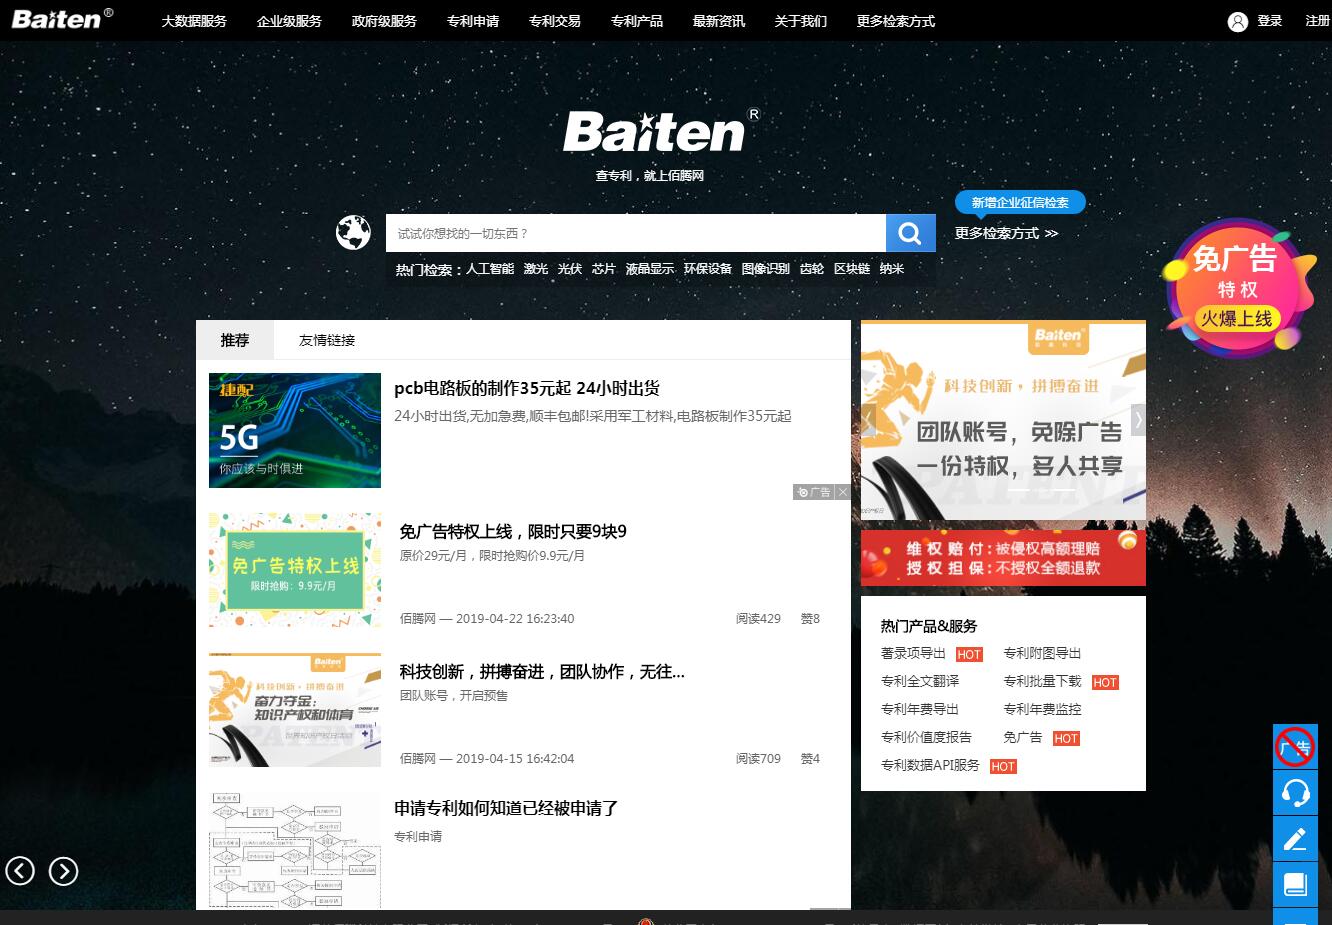The height and width of the screenshot is (925, 1332).
Task: Open the 企业级服务 menu
Action: coord(289,21)
